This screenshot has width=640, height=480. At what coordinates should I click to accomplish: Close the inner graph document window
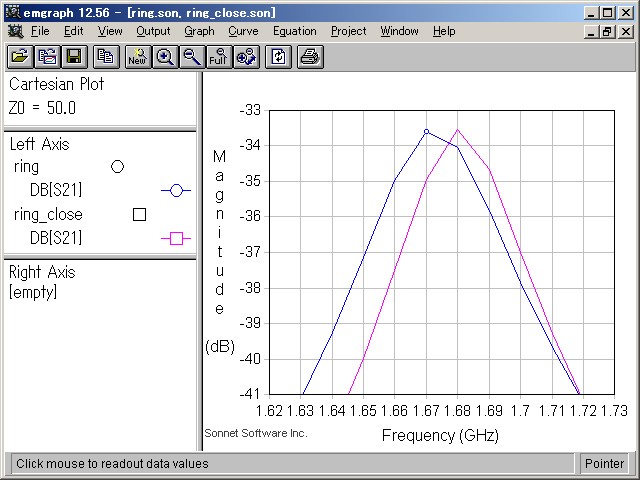[x=626, y=31]
